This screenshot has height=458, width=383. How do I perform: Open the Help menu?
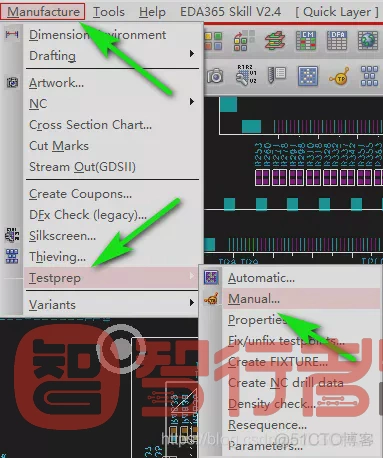[x=152, y=12]
